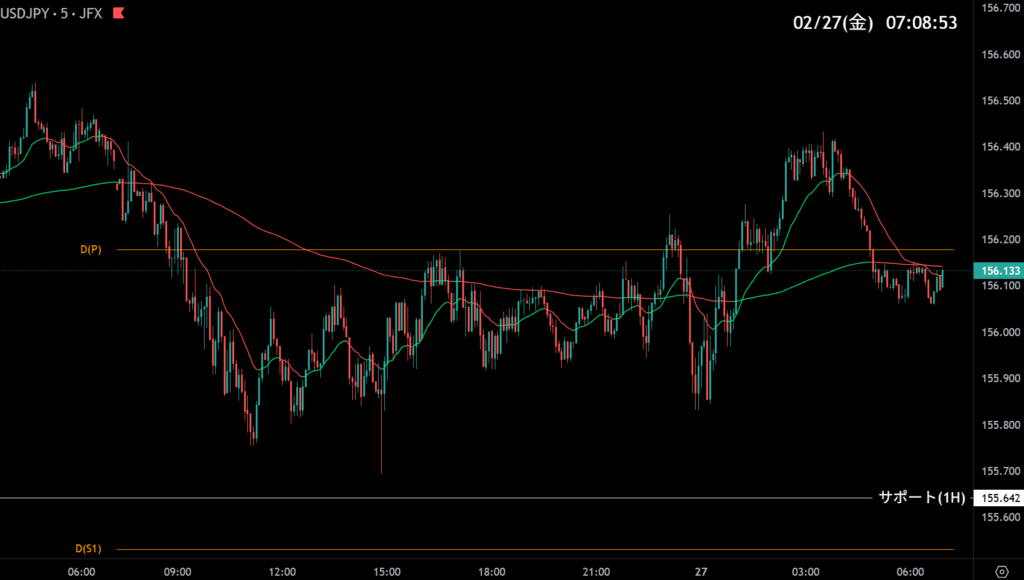Click the 15:00 marker on time axis
Image resolution: width=1024 pixels, height=580 pixels.
387,572
